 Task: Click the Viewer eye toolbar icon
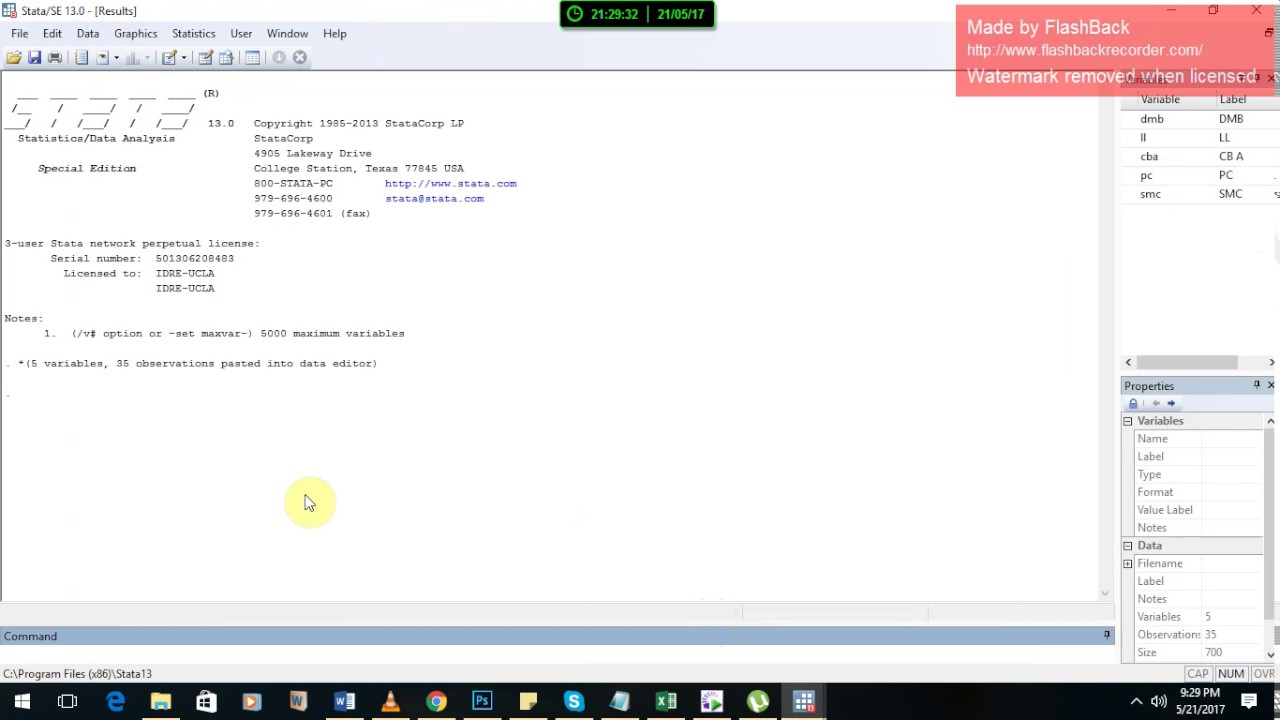102,57
